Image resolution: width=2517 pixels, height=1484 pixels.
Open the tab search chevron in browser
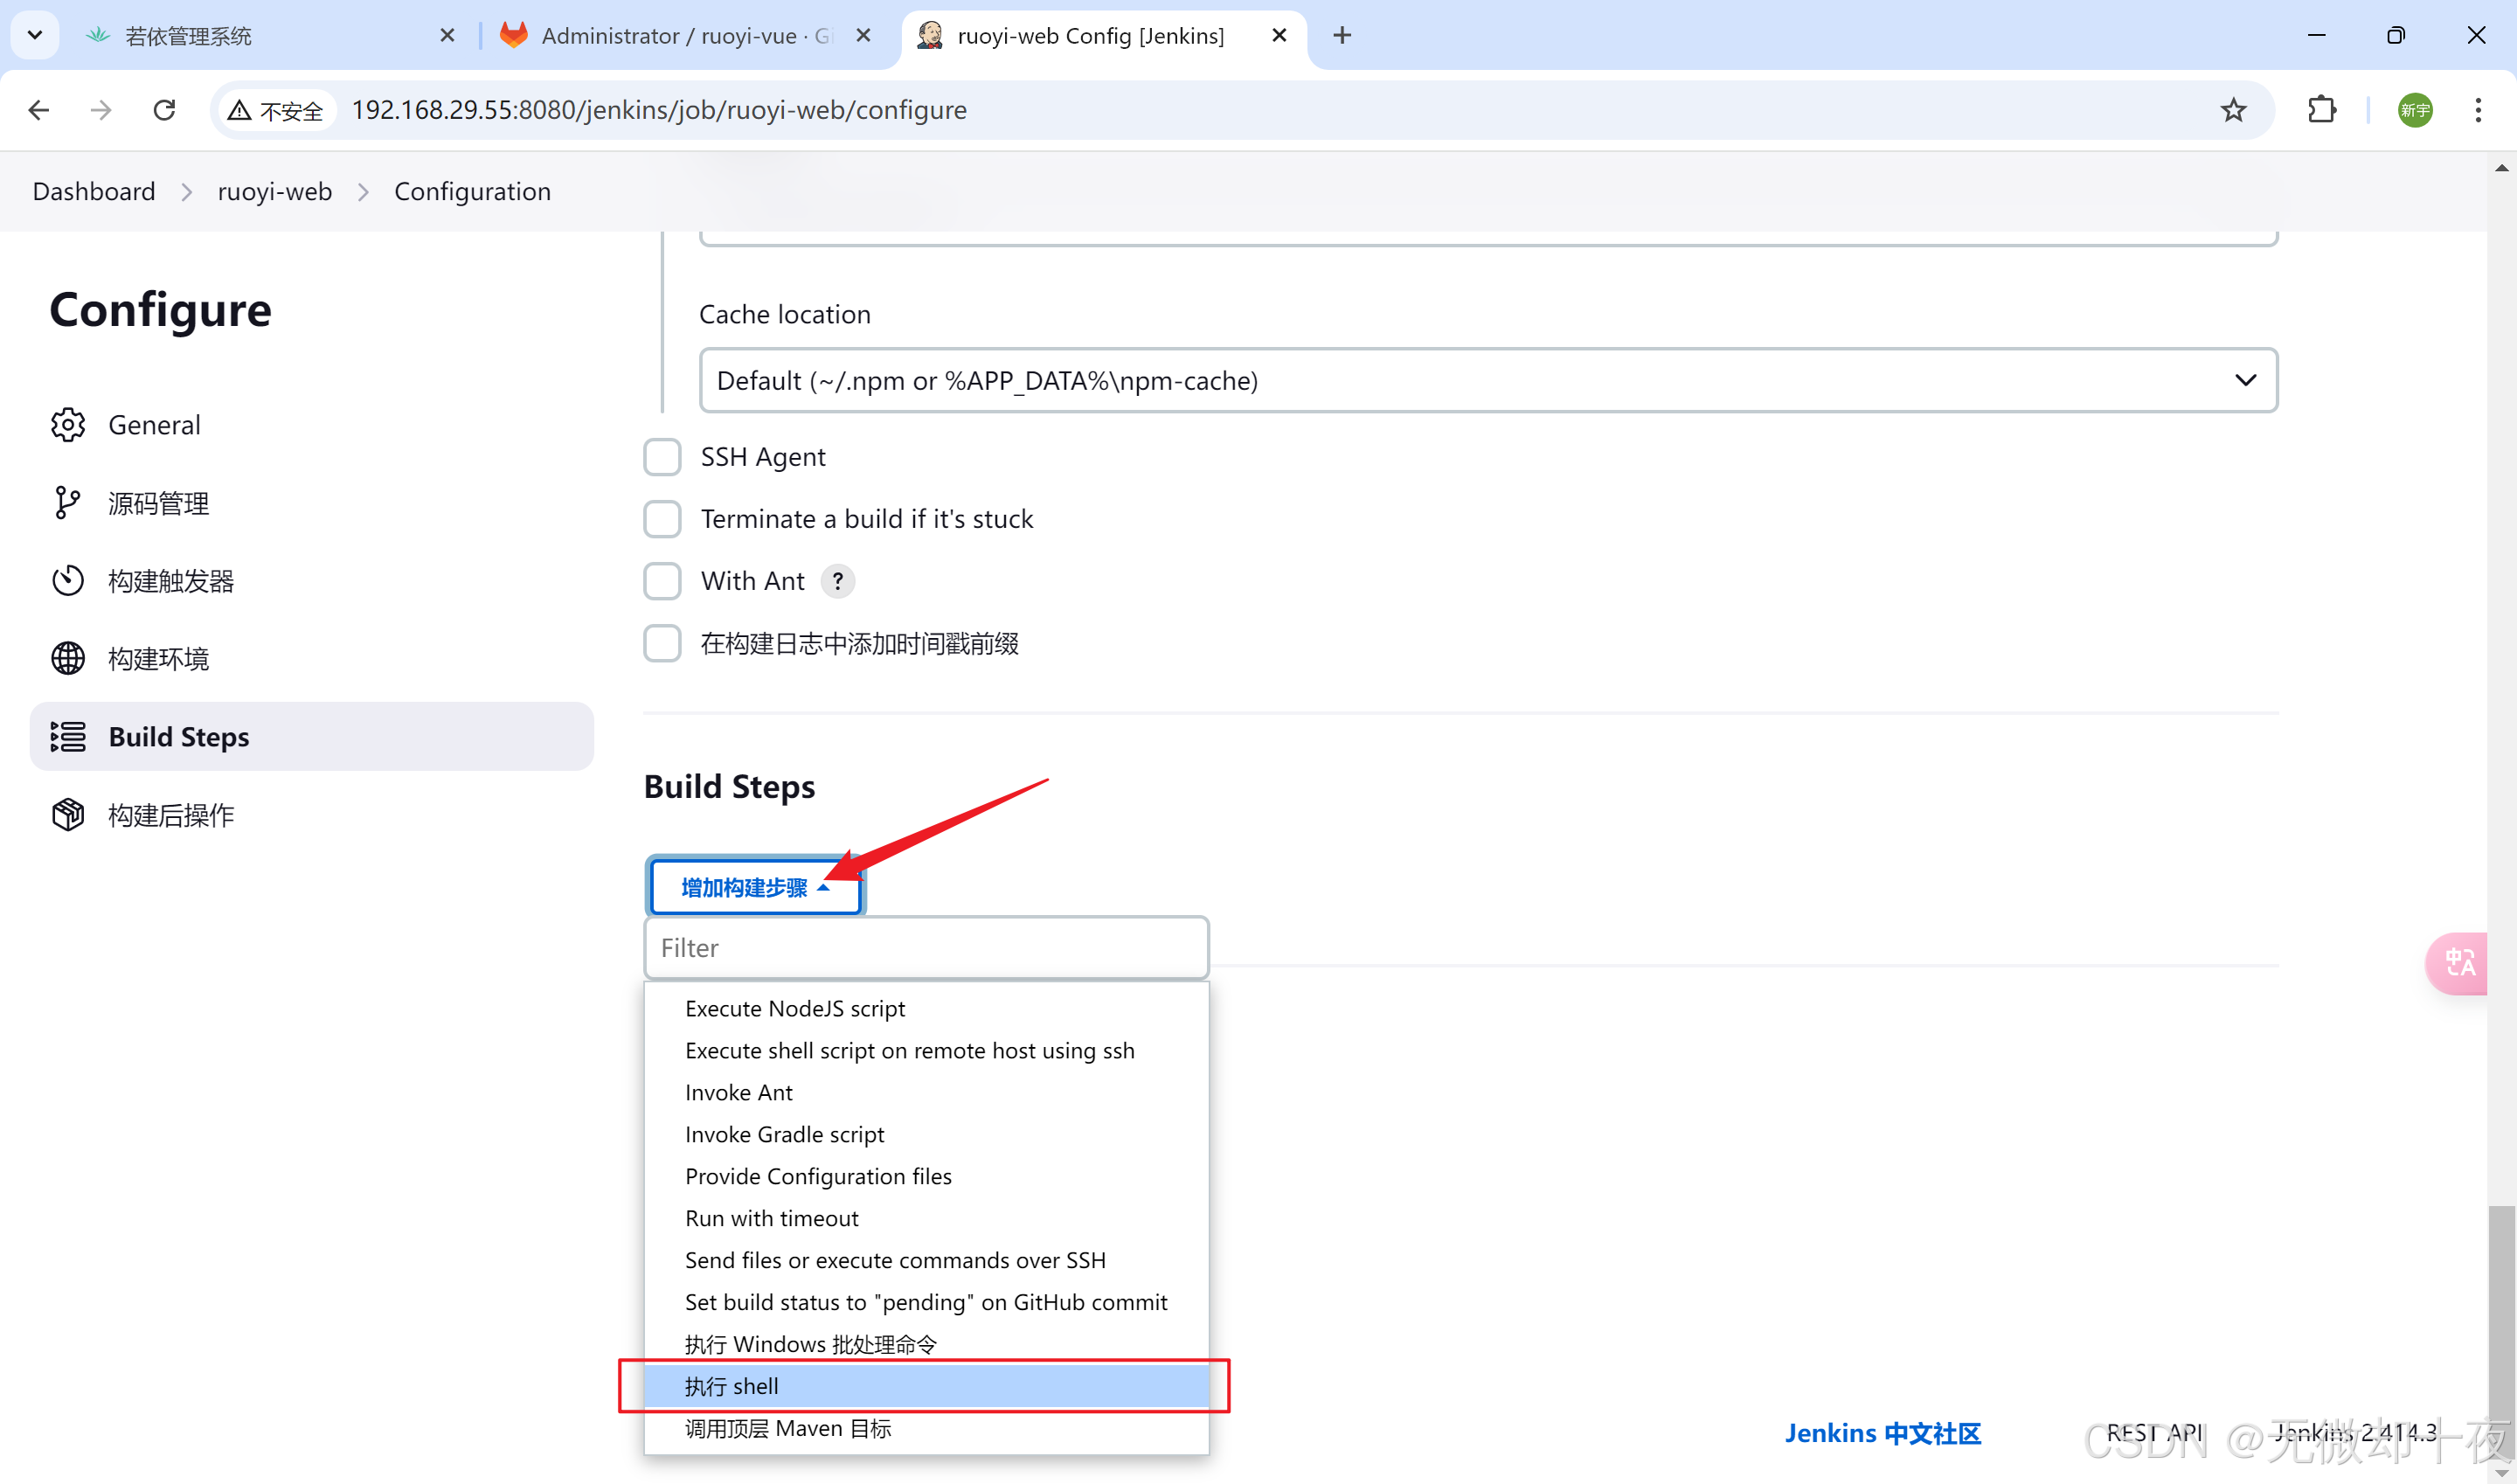pos(35,35)
